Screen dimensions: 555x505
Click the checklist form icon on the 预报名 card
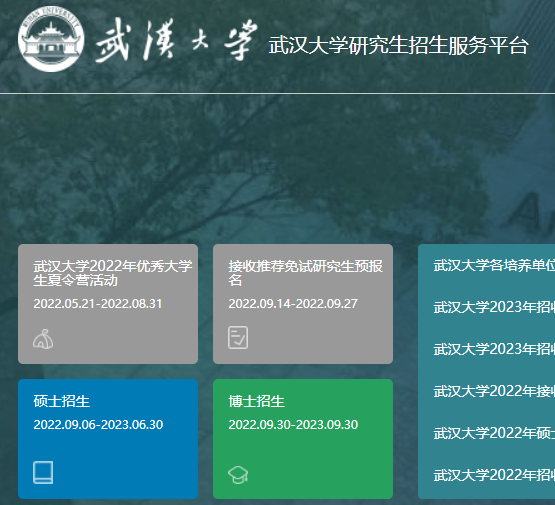pos(238,337)
